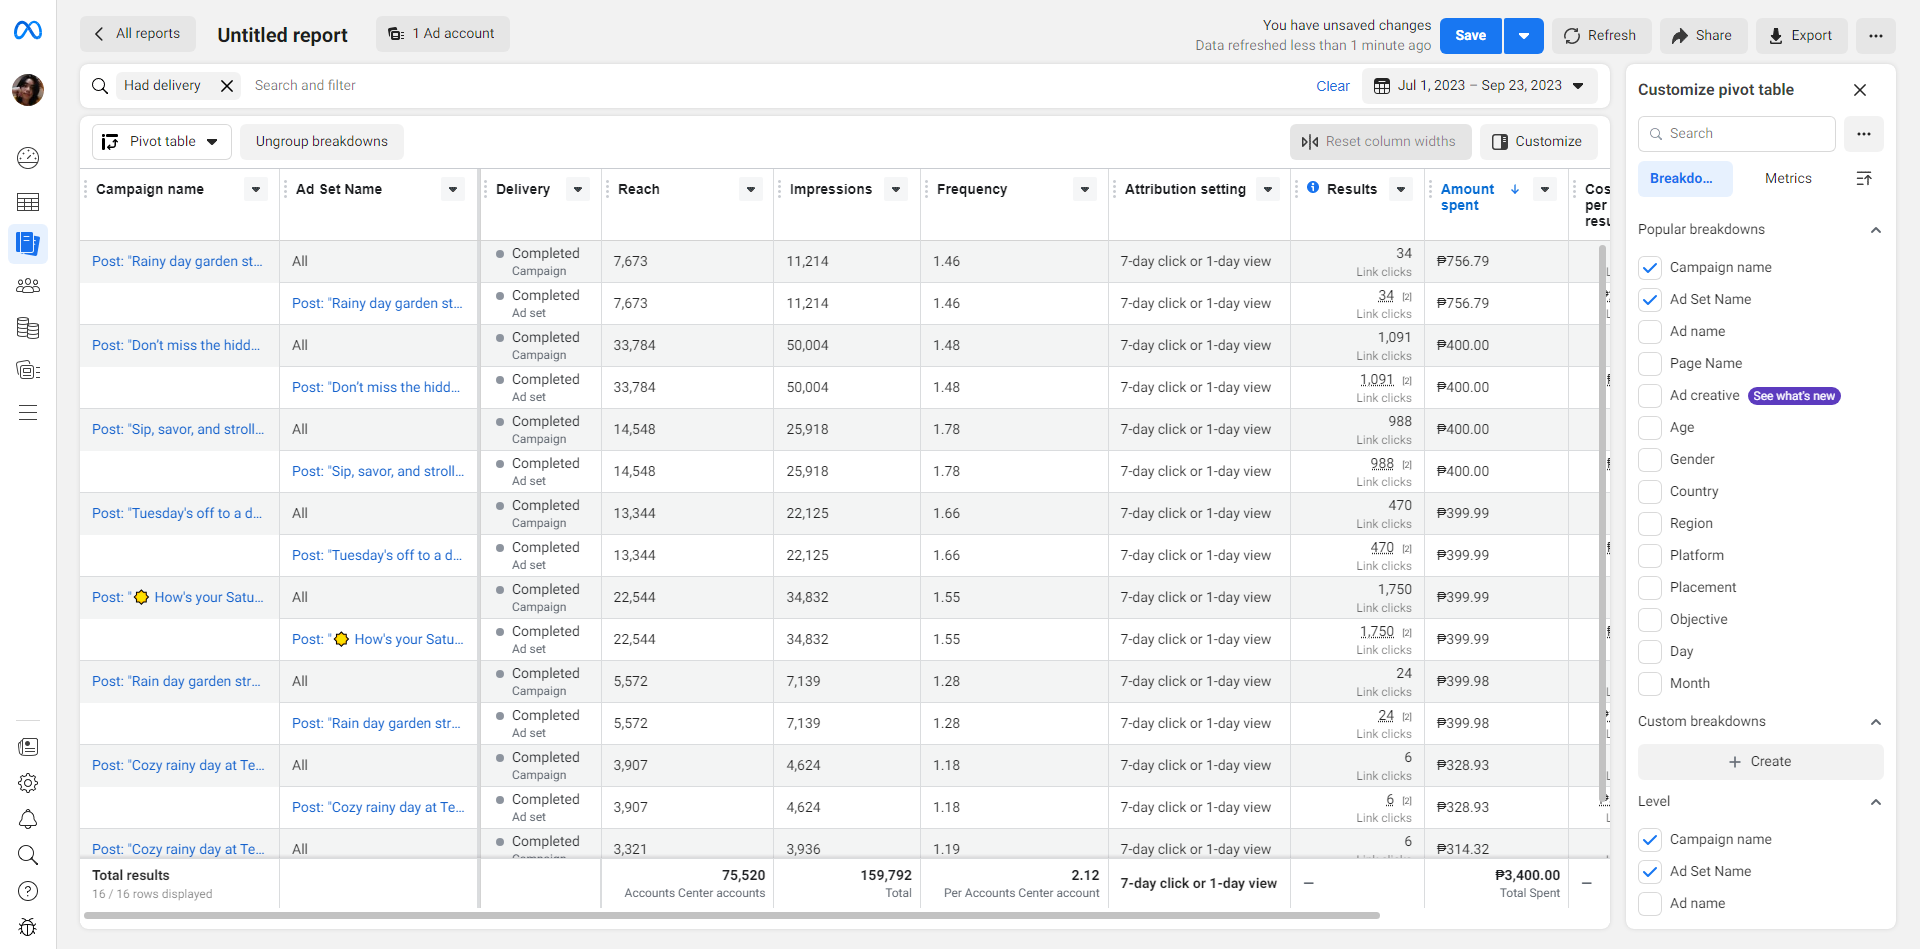Go back to All reports
The width and height of the screenshot is (1920, 949).
[x=138, y=34]
